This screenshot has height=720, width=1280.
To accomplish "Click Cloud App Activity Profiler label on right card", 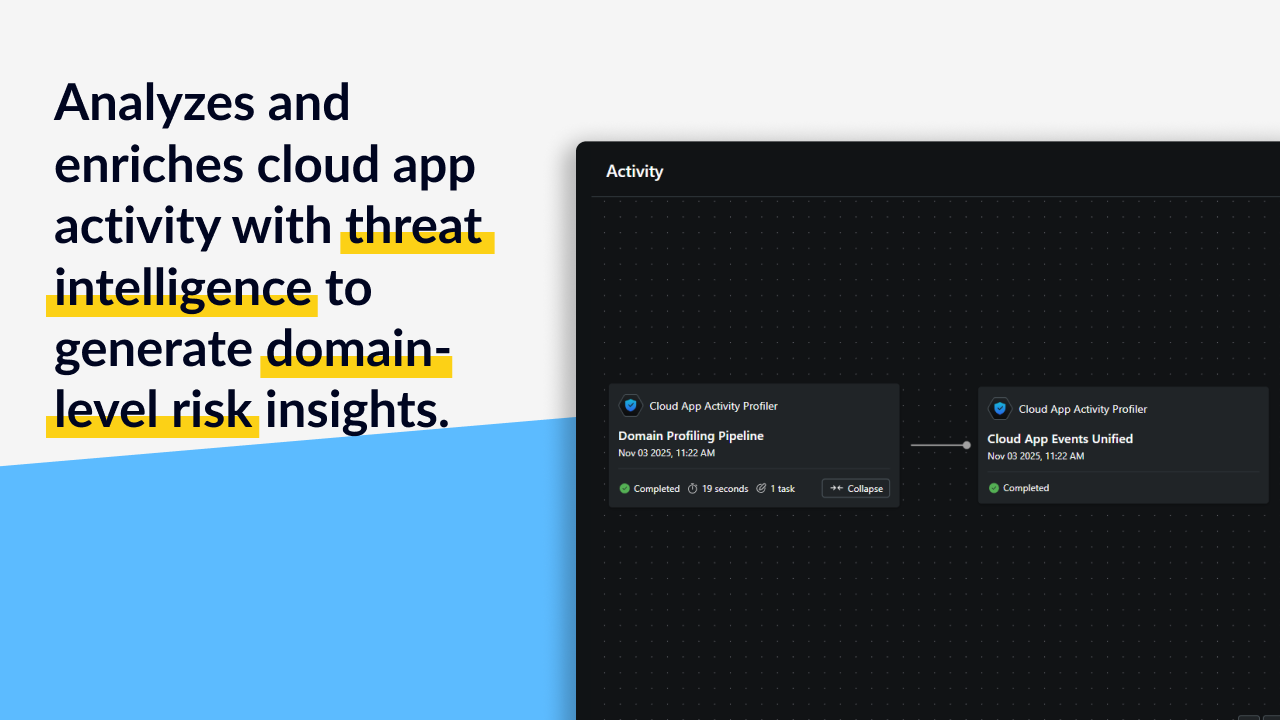I will coord(1082,409).
